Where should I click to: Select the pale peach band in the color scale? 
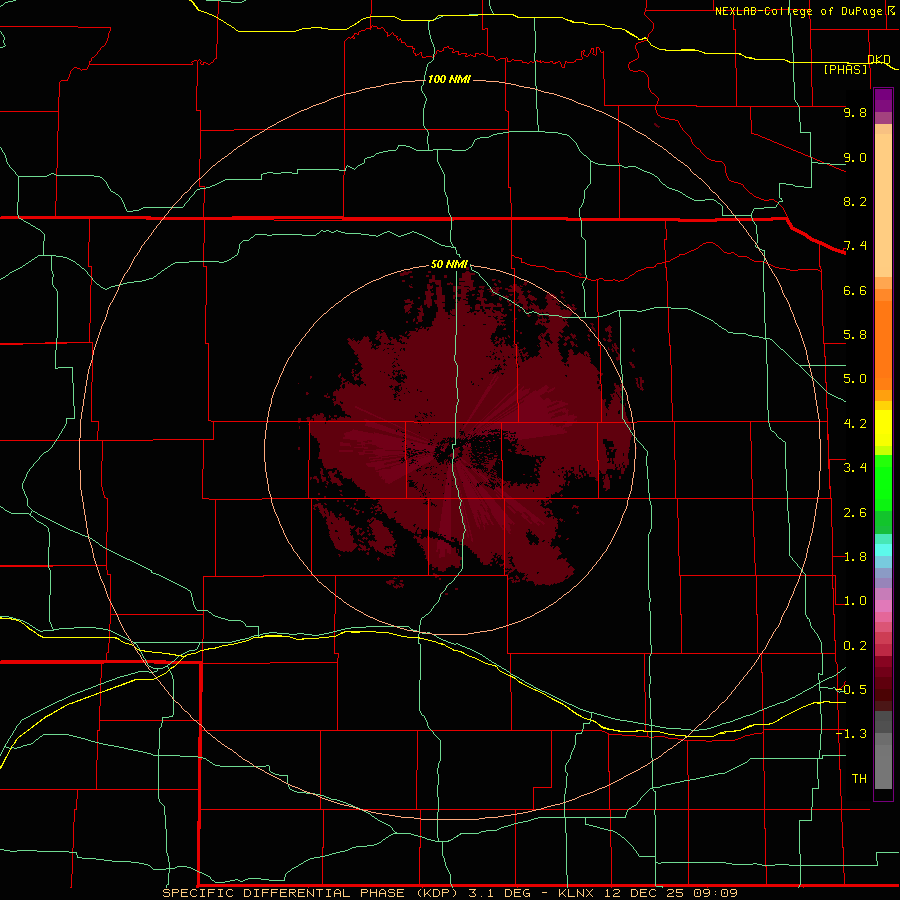click(883, 205)
